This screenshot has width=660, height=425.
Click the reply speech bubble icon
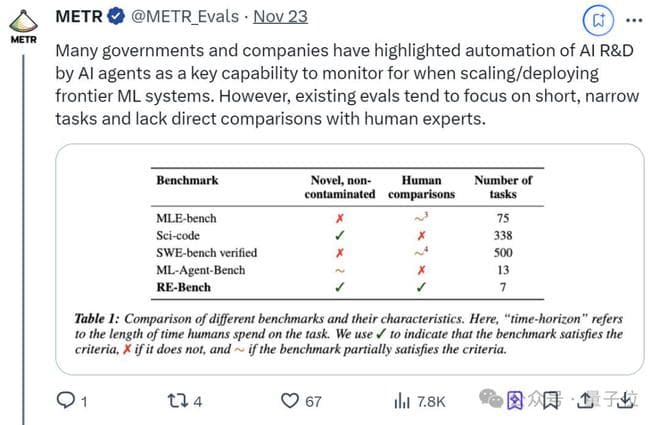tap(66, 400)
